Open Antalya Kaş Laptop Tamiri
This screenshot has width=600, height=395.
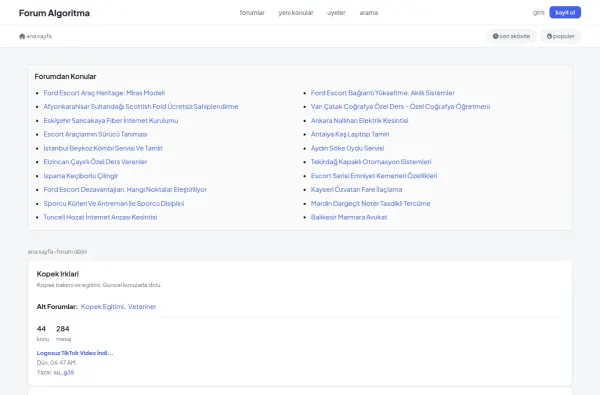coord(350,134)
